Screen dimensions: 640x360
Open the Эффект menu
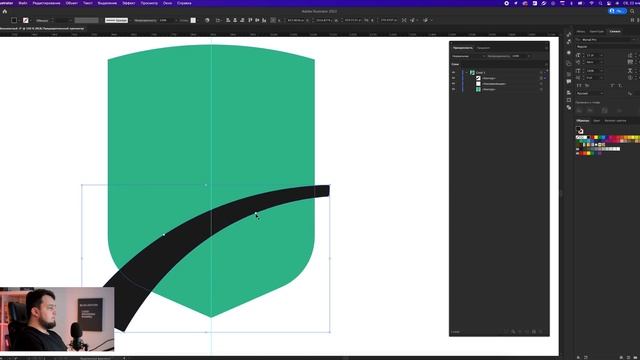(129, 3)
